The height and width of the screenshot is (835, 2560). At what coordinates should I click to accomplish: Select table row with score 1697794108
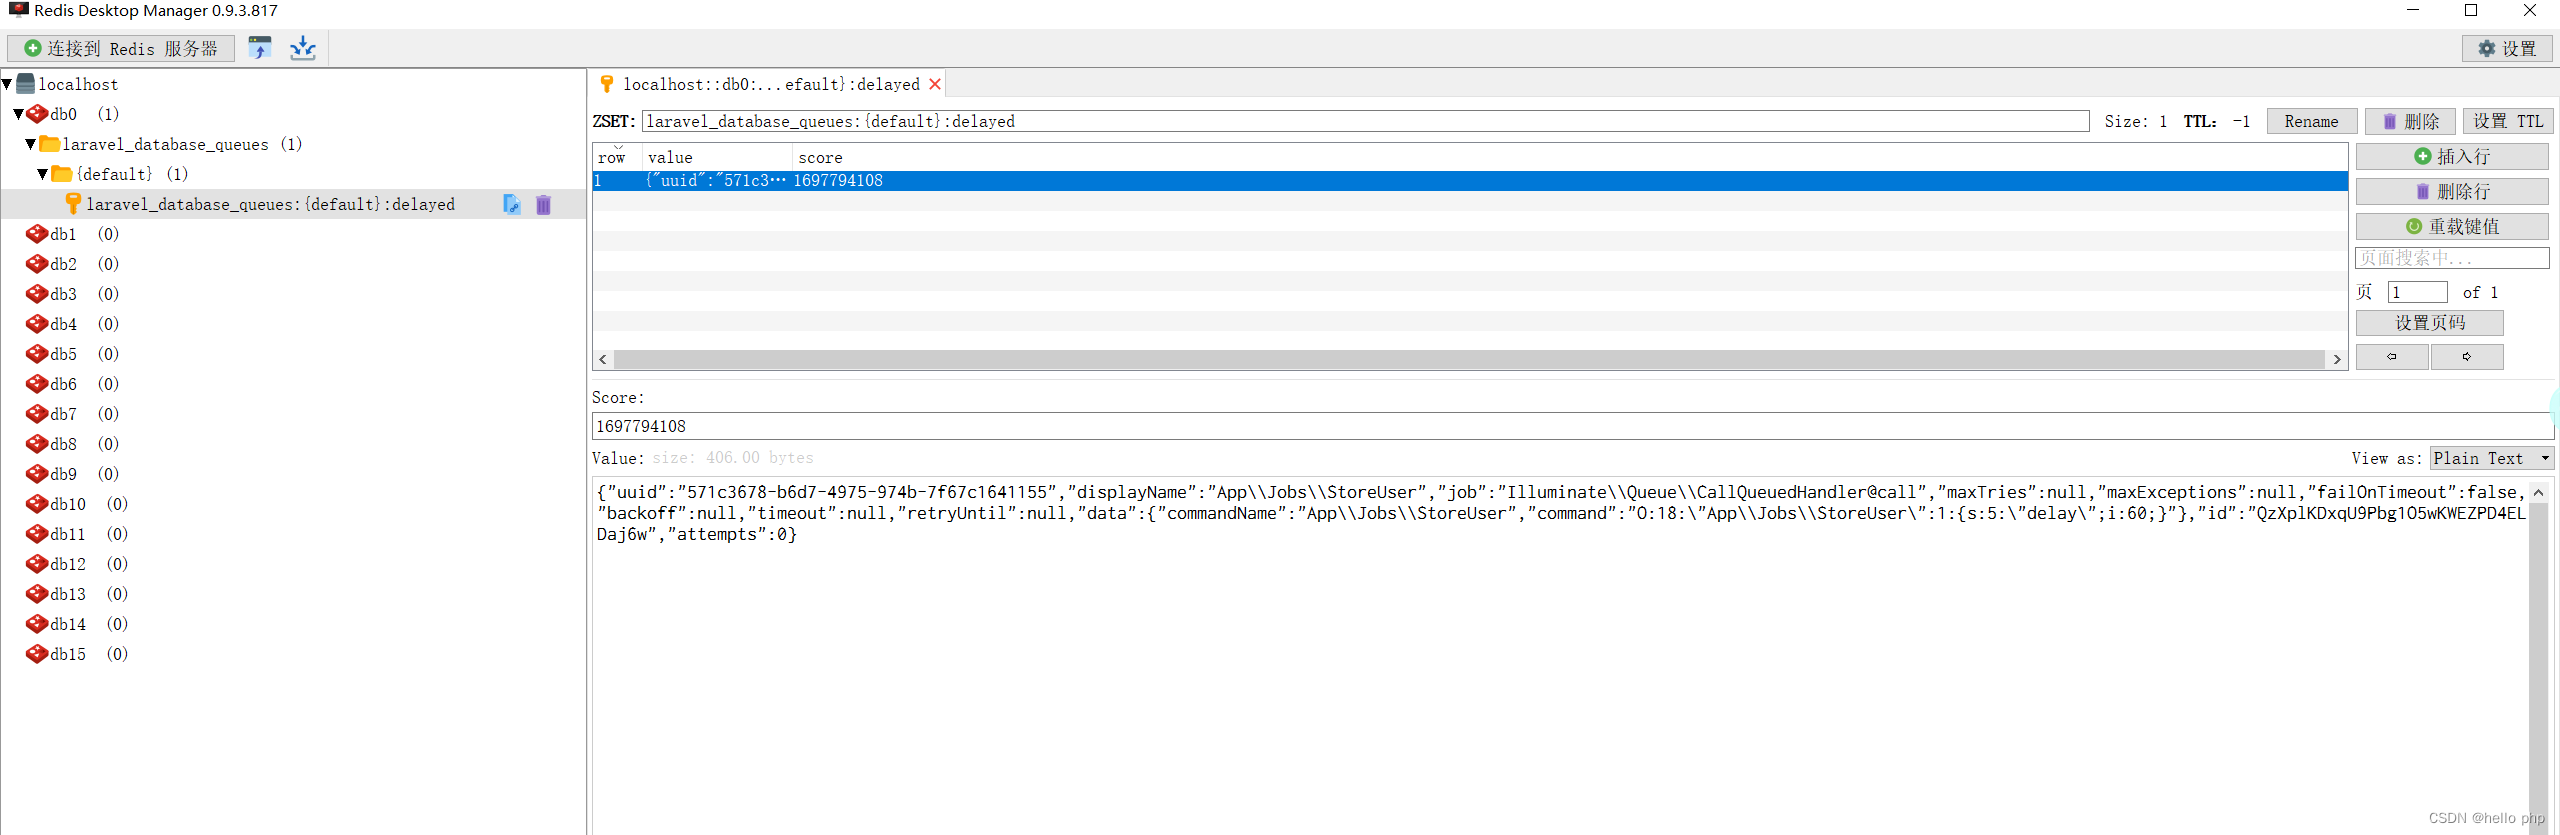tap(1470, 181)
